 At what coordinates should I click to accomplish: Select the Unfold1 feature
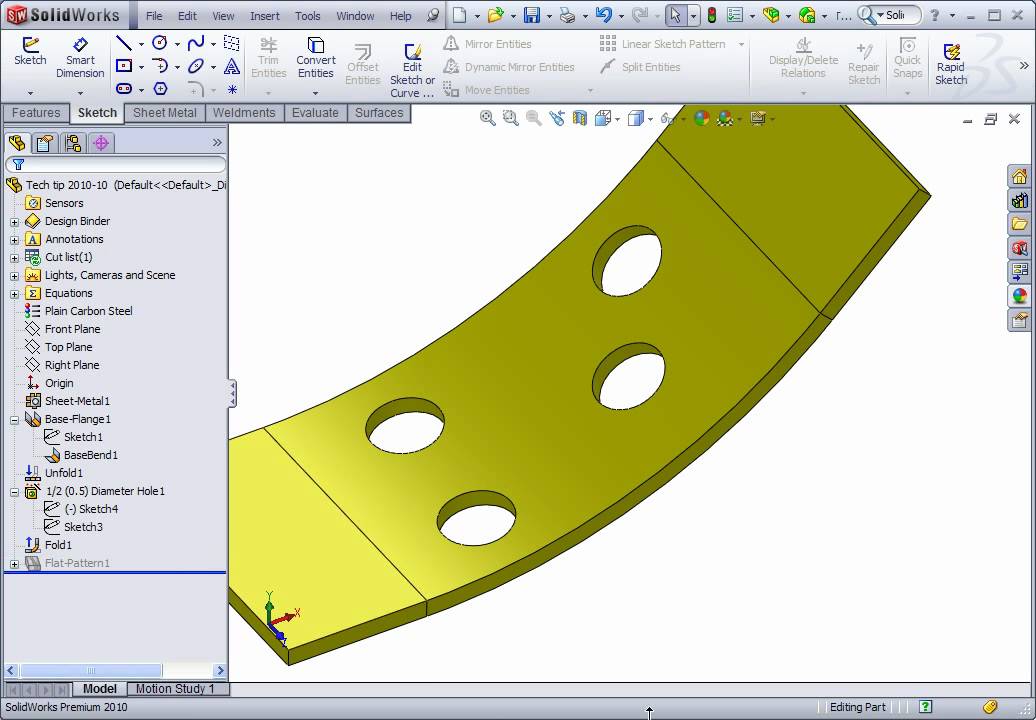(63, 473)
